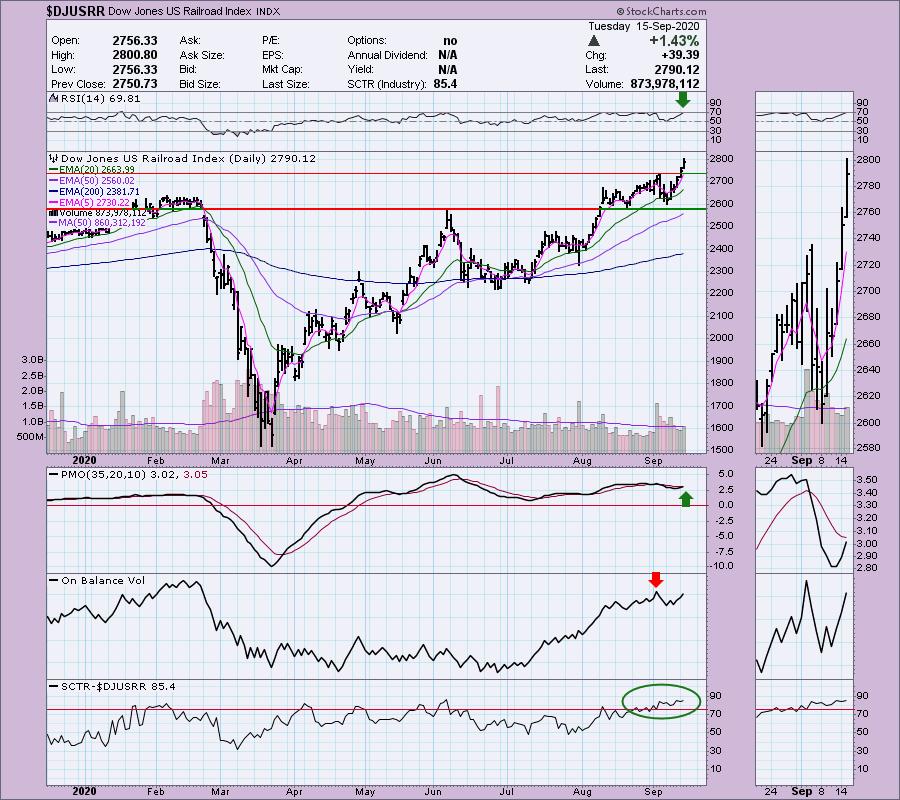Click the date 'Tuesday 15-Sep-2020'
Viewport: 900px width, 800px height.
coord(643,26)
